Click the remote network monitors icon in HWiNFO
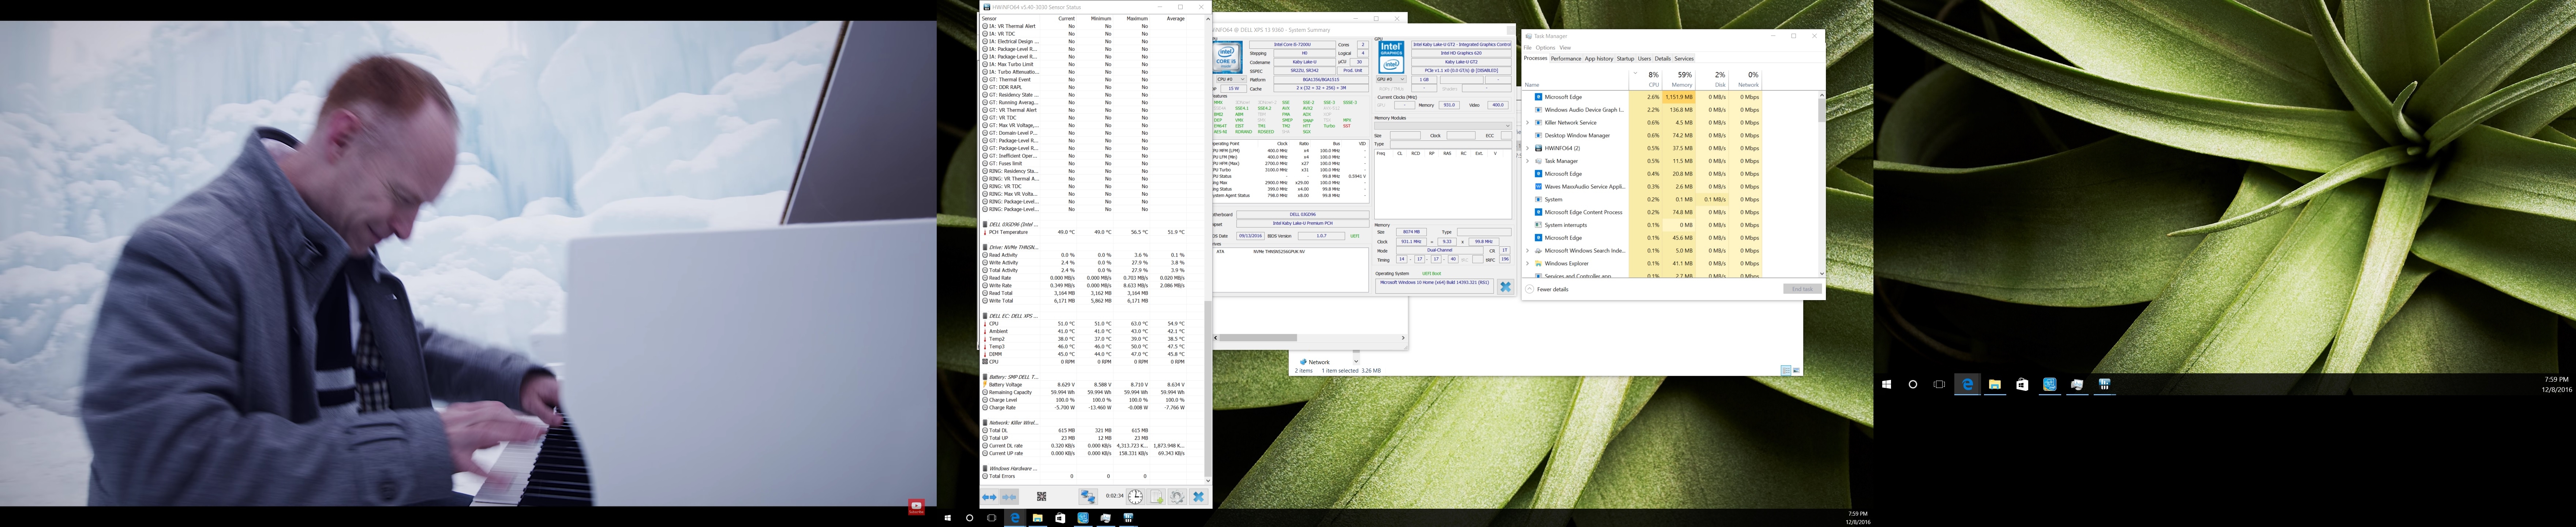 (1088, 497)
